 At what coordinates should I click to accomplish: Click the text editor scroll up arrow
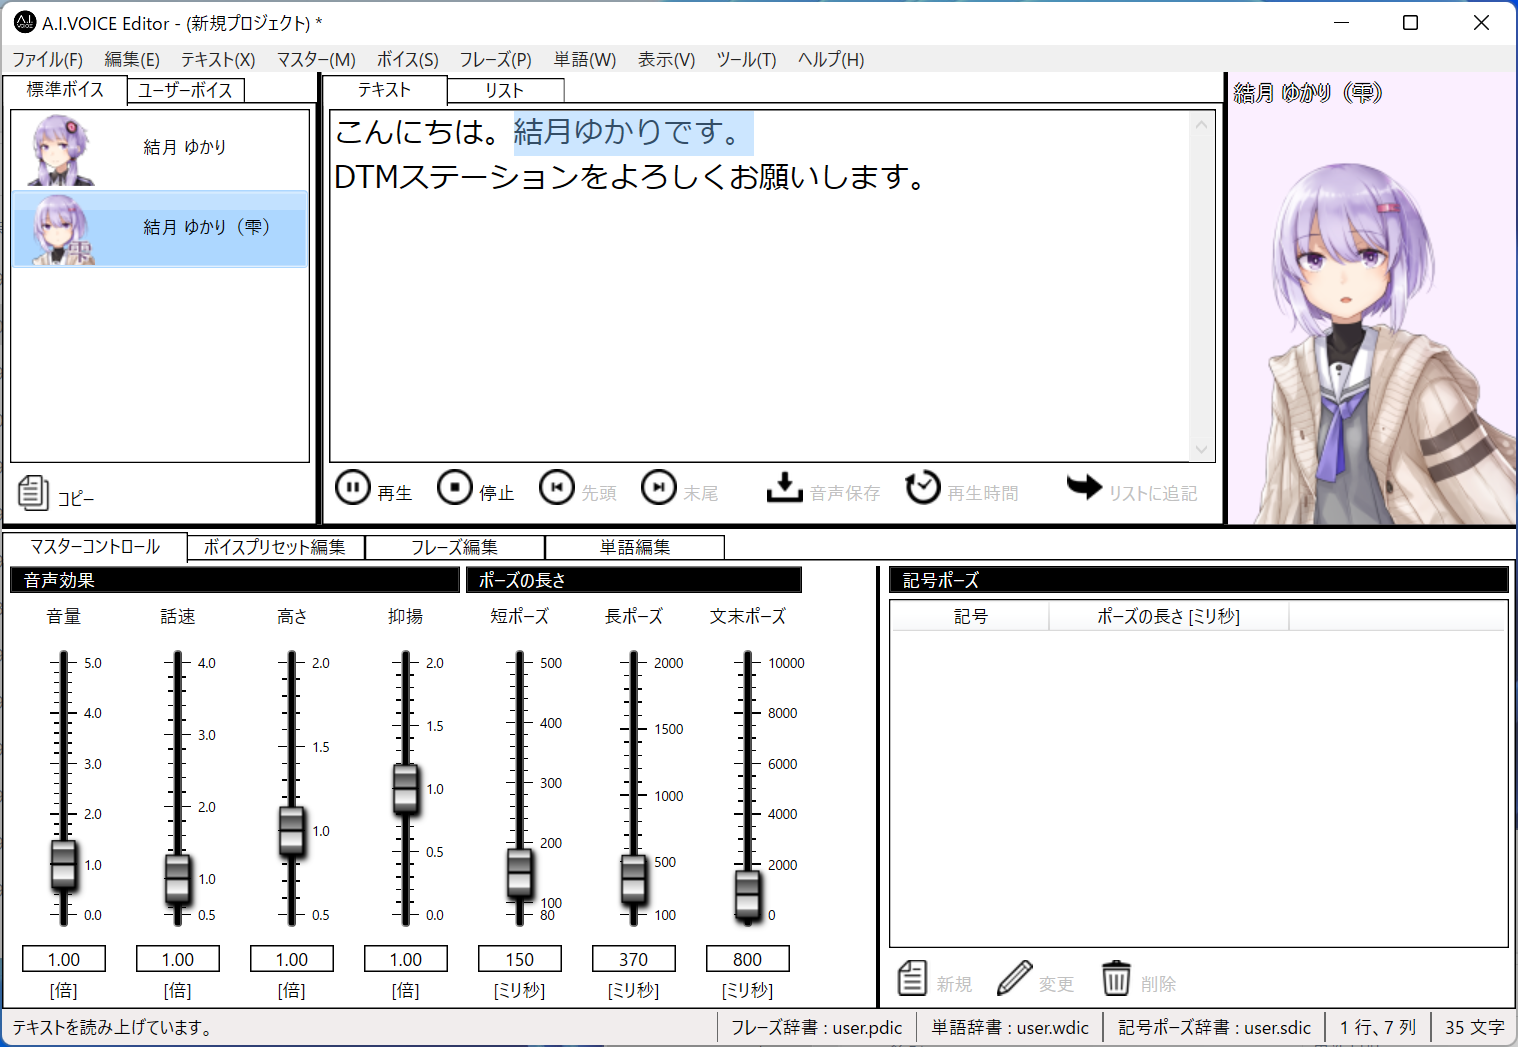[1201, 124]
